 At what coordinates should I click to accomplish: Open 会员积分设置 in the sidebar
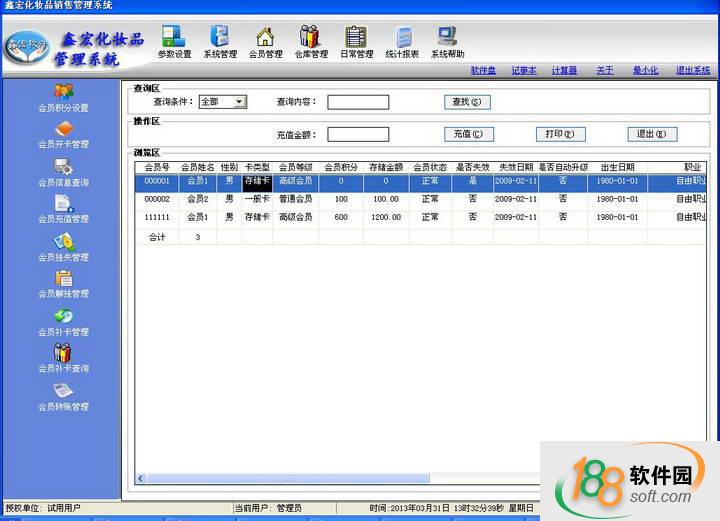pyautogui.click(x=63, y=97)
